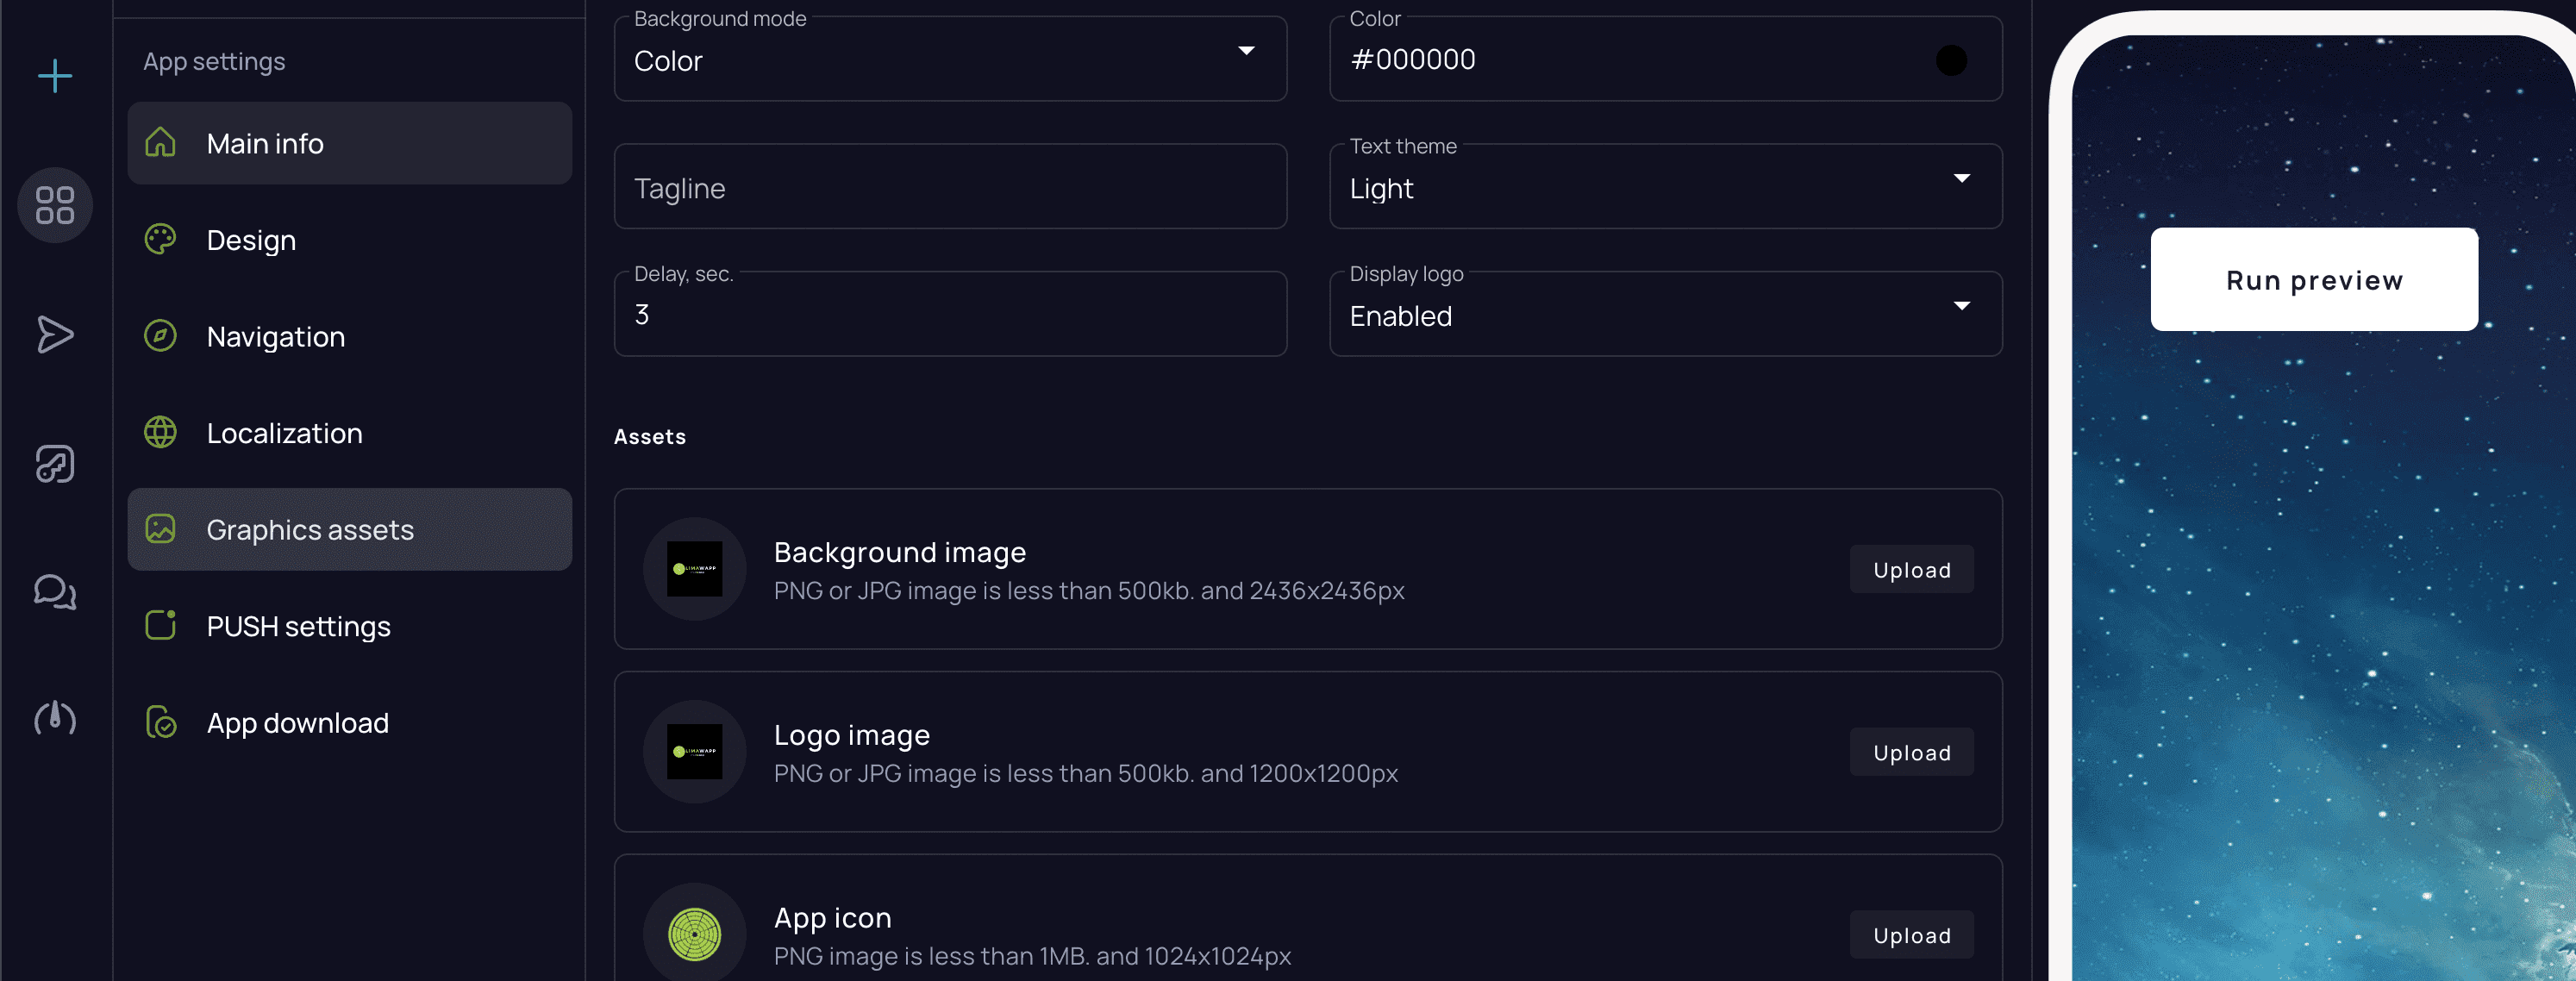The image size is (2576, 981).
Task: Click the Graphics assets sidebar icon
Action: (159, 528)
